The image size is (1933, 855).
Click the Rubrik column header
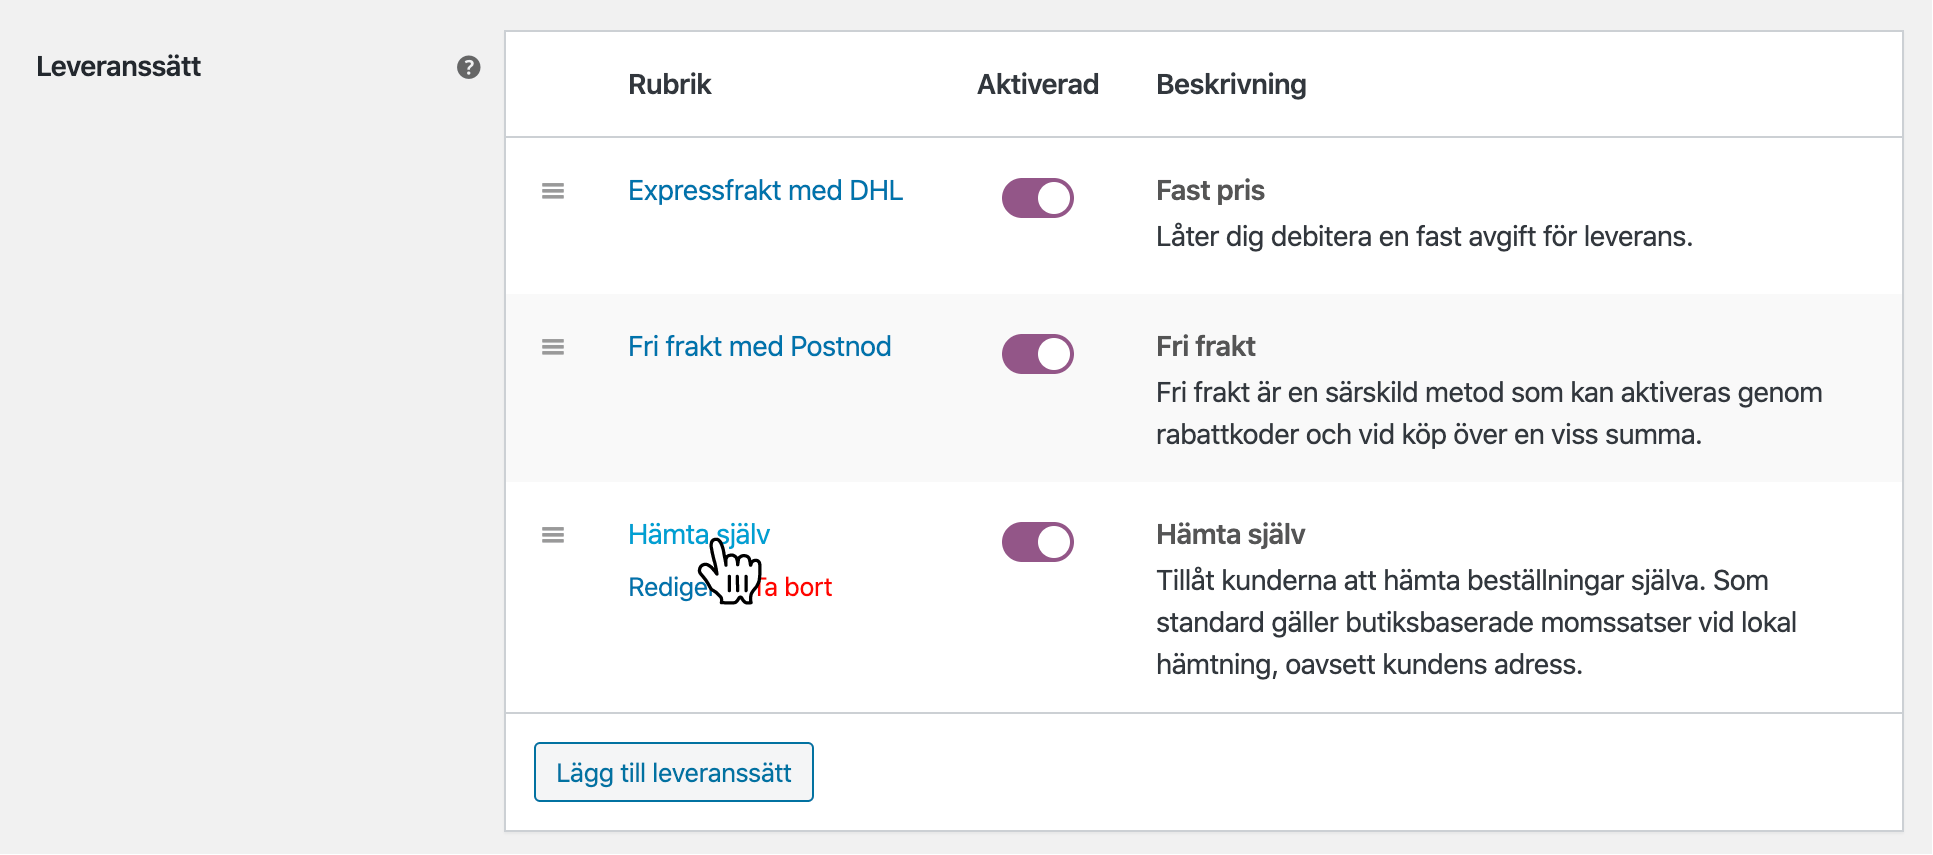tap(669, 85)
